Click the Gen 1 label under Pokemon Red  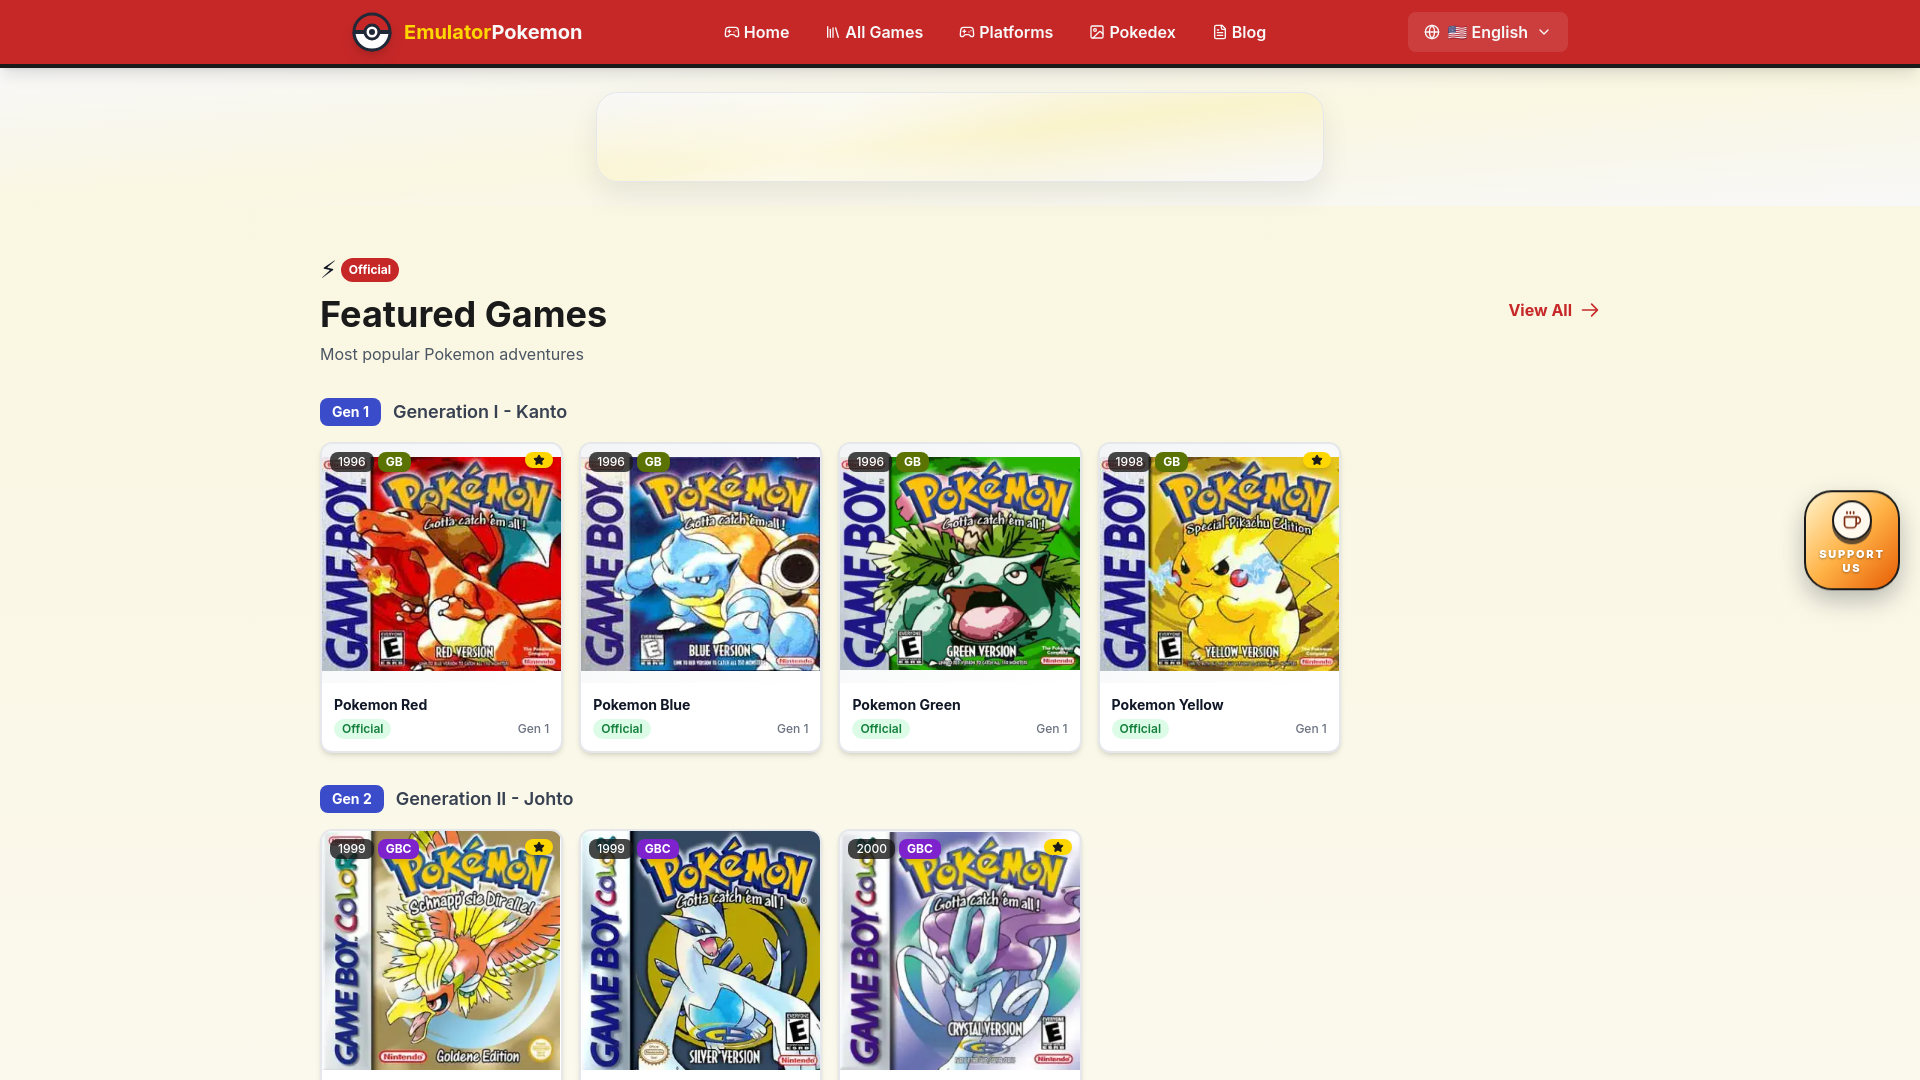(x=533, y=729)
